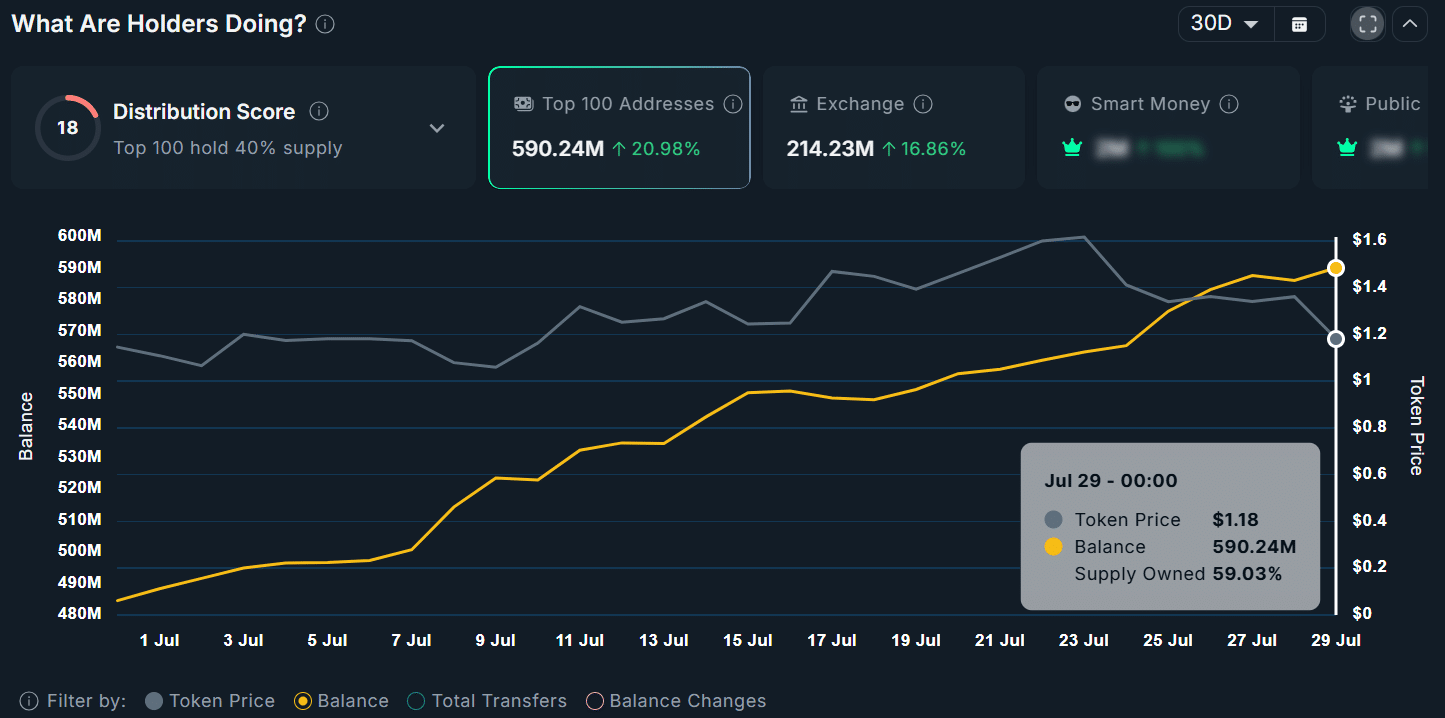Image resolution: width=1445 pixels, height=718 pixels.
Task: Open the Smart Money card
Action: pos(1167,128)
